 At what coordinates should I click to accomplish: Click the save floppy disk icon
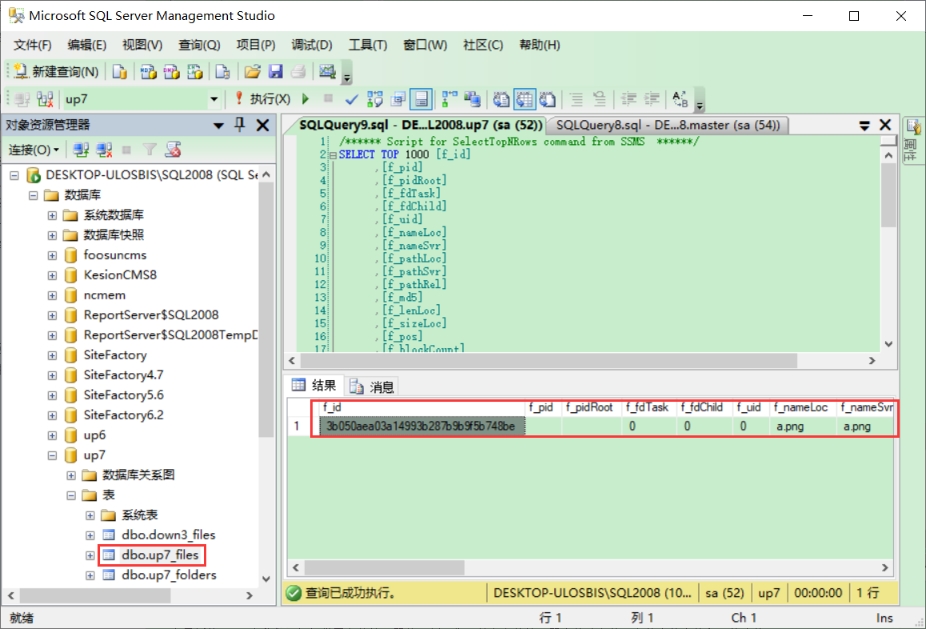tap(275, 71)
